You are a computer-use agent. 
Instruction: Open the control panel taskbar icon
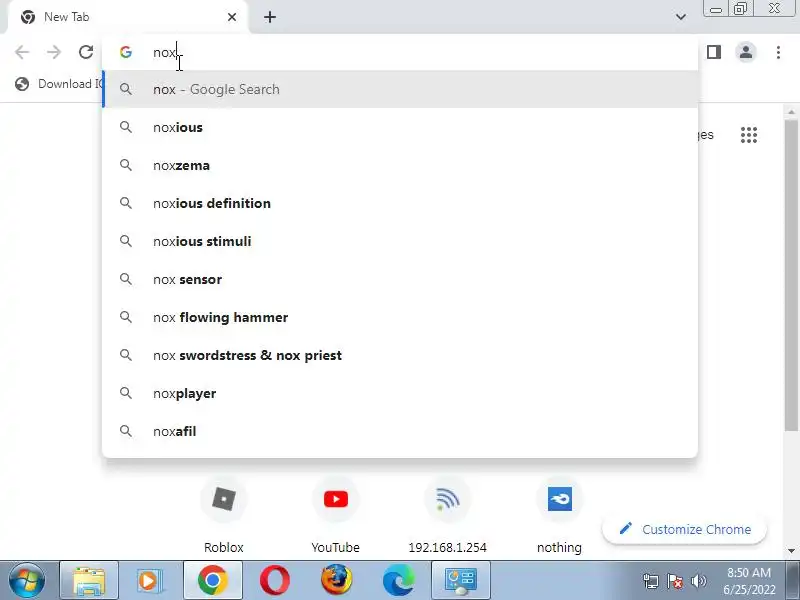point(461,580)
